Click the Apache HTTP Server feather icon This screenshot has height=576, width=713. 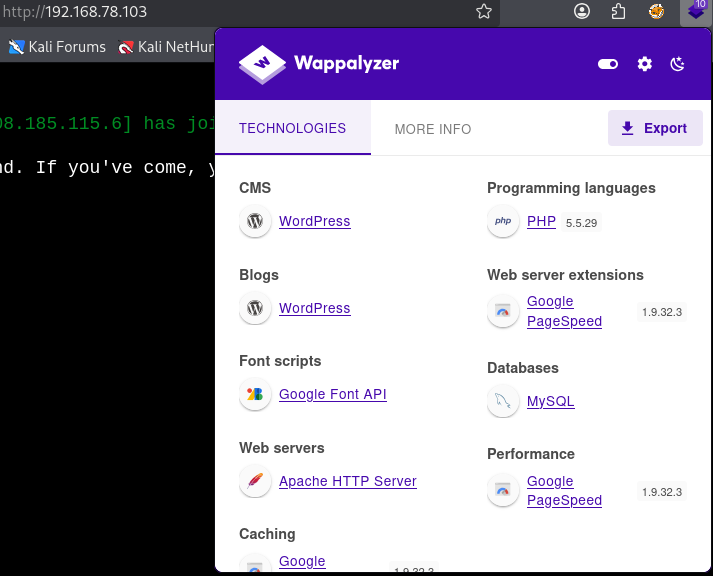[x=255, y=482]
